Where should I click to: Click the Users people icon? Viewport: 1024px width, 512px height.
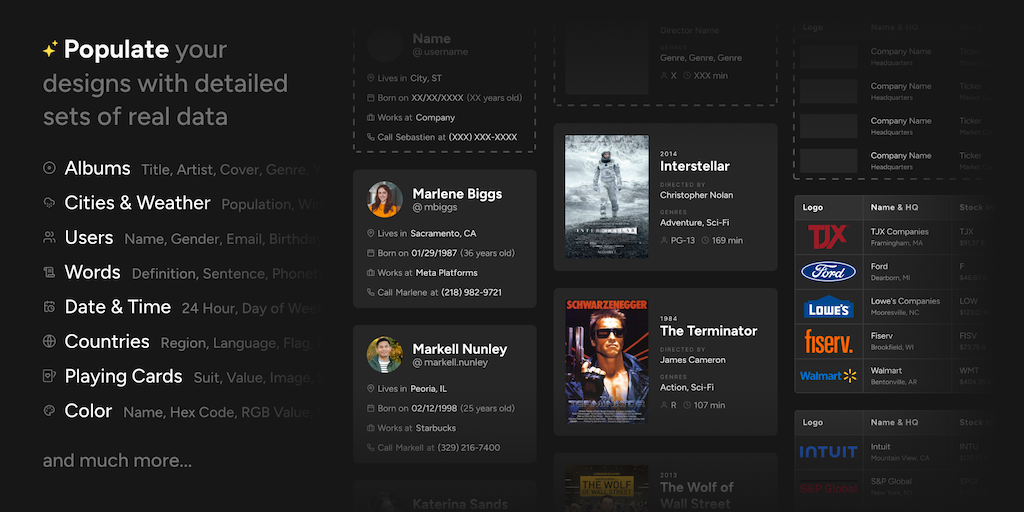[49, 238]
